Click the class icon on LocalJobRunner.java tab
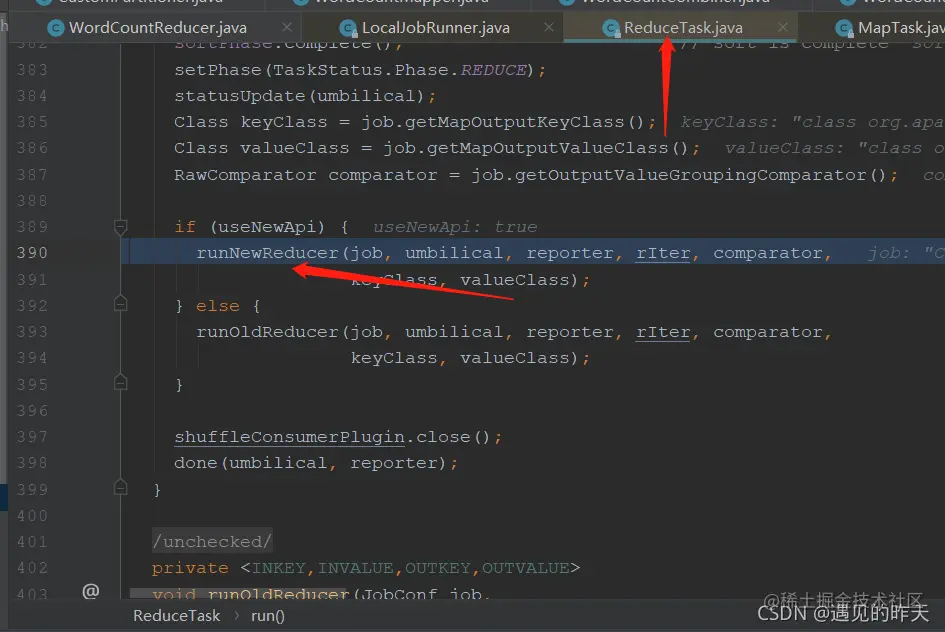 click(x=348, y=28)
